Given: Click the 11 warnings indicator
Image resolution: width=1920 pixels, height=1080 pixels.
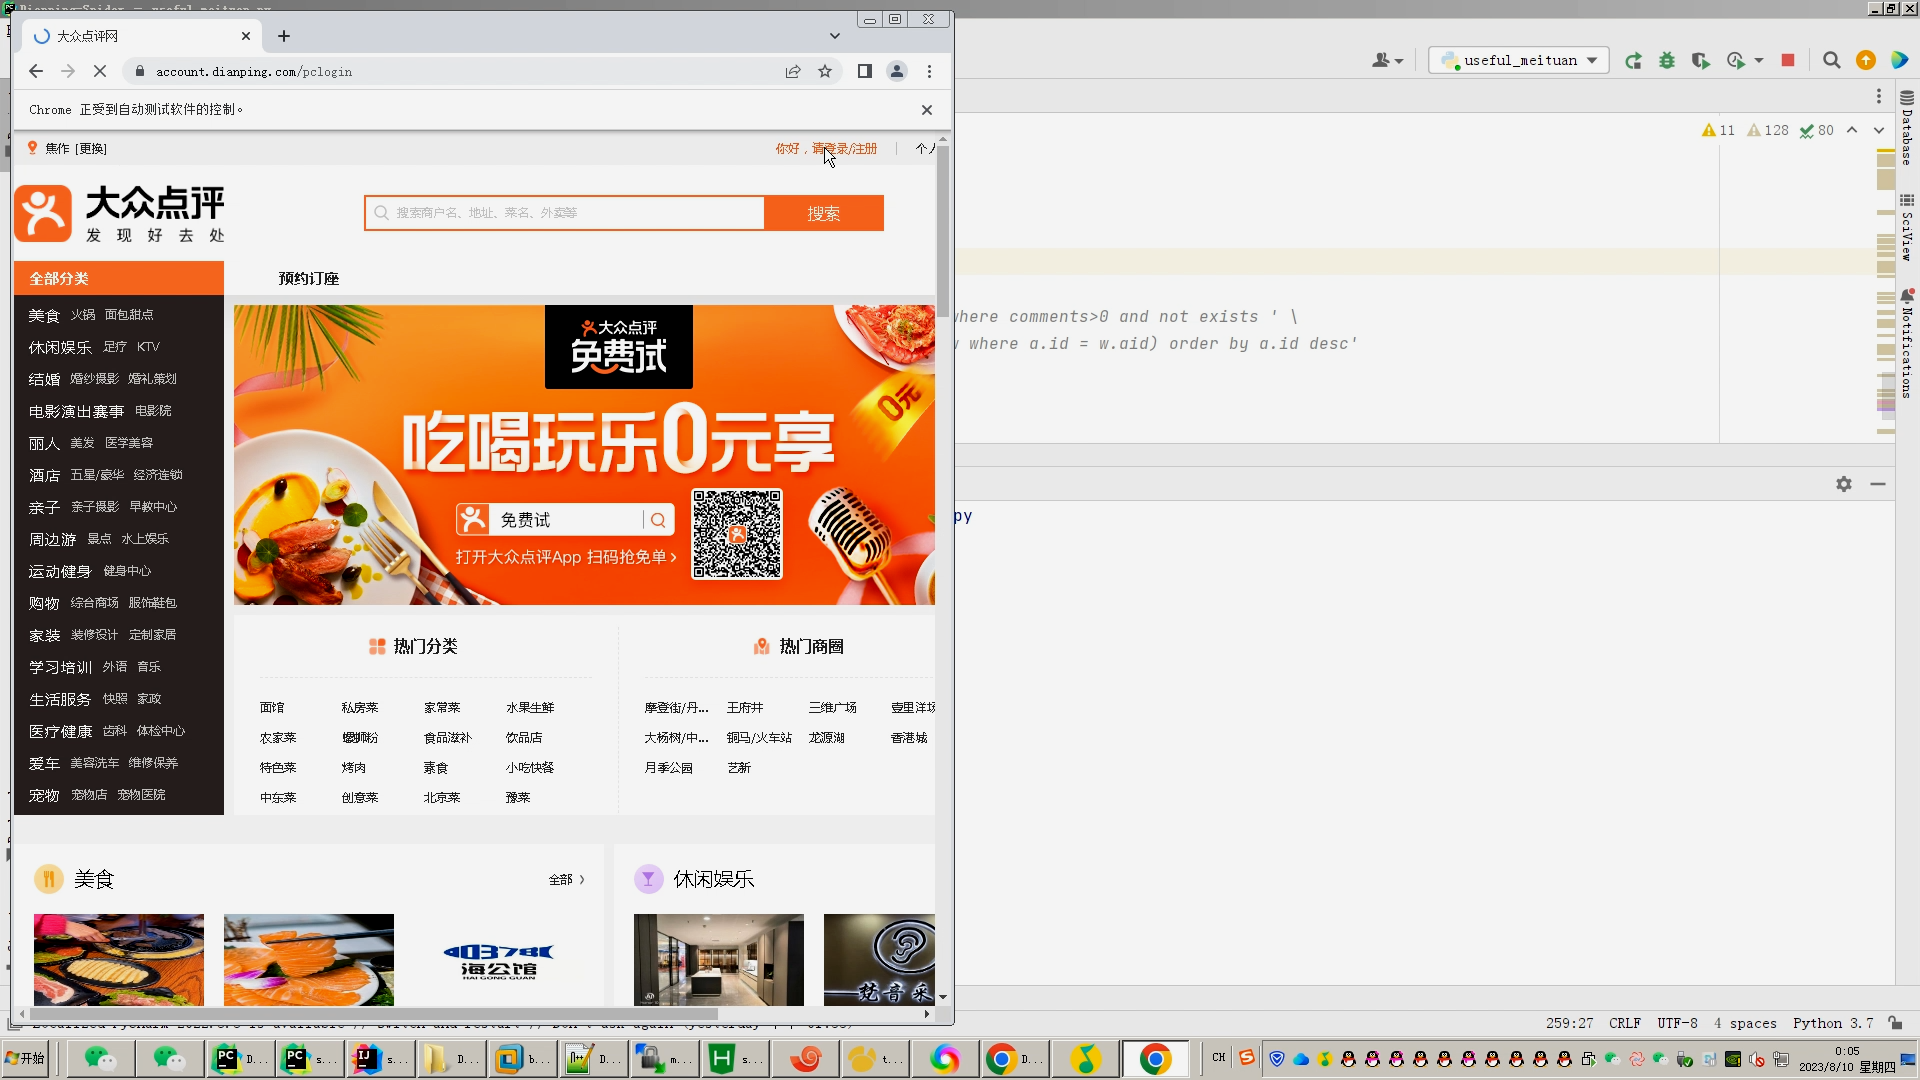Looking at the screenshot, I should 1719,130.
